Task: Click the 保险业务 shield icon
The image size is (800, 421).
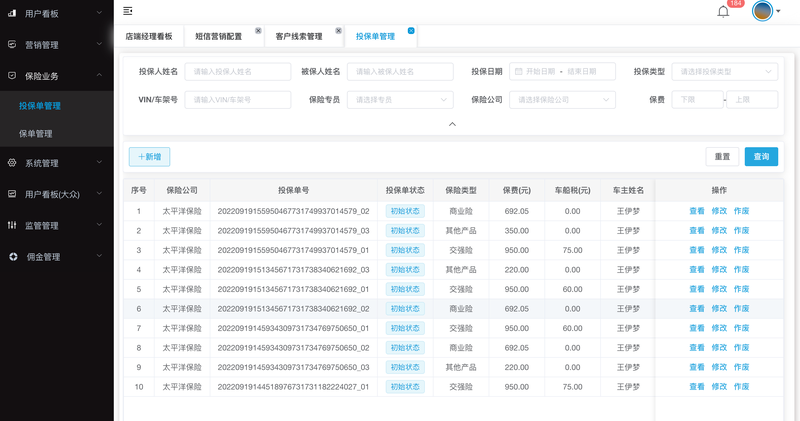Action: (12, 76)
